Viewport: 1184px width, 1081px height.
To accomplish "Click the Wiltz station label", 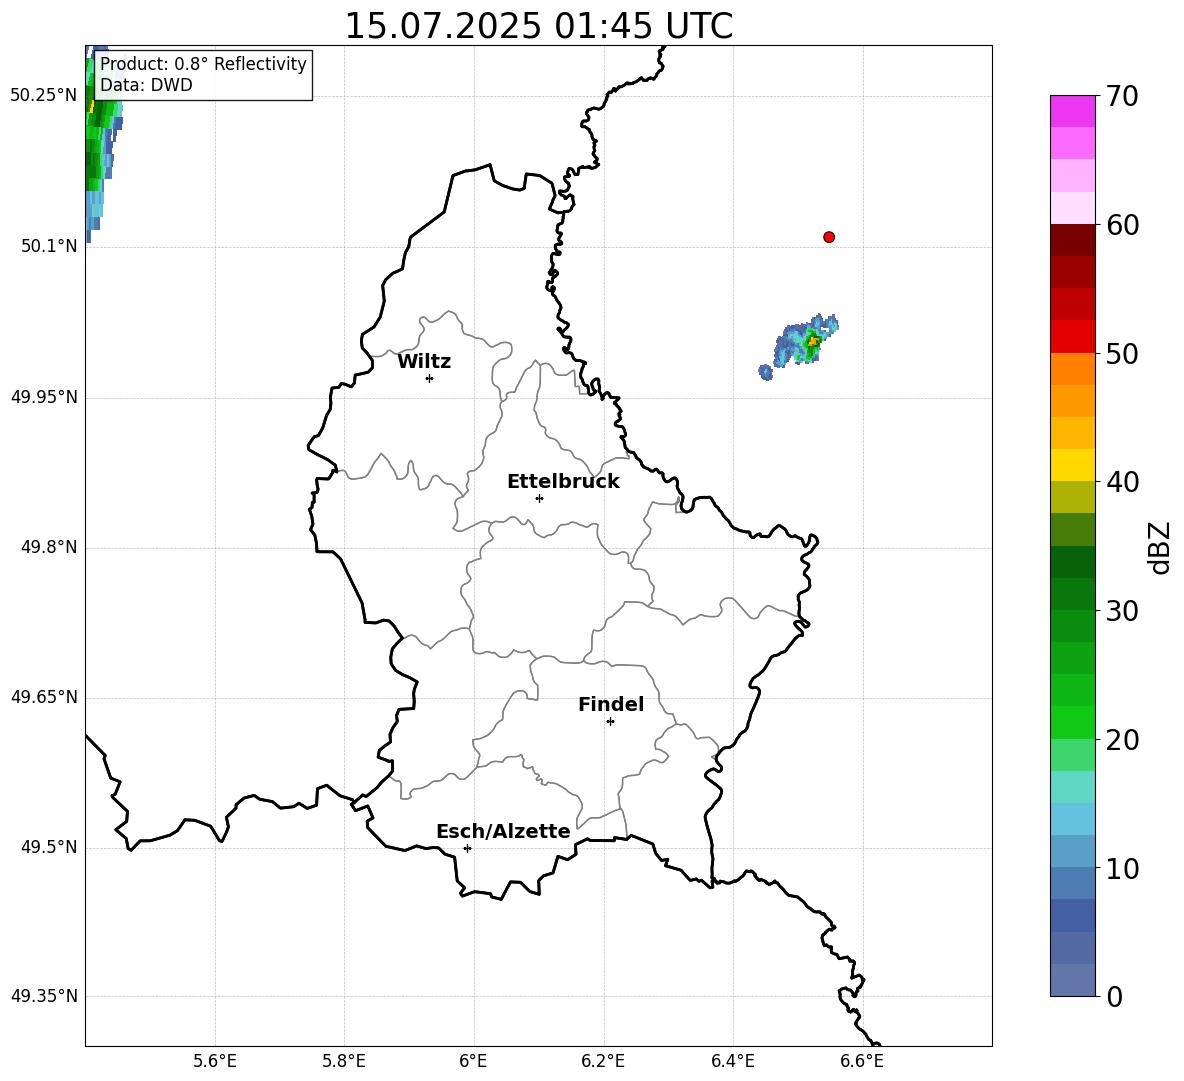I will tap(424, 362).
